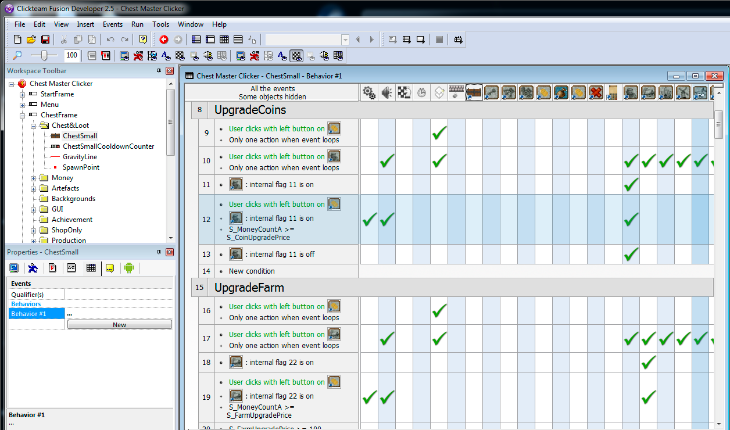
Task: Open the Runtime Options properties tab icon
Action: click(x=52, y=268)
